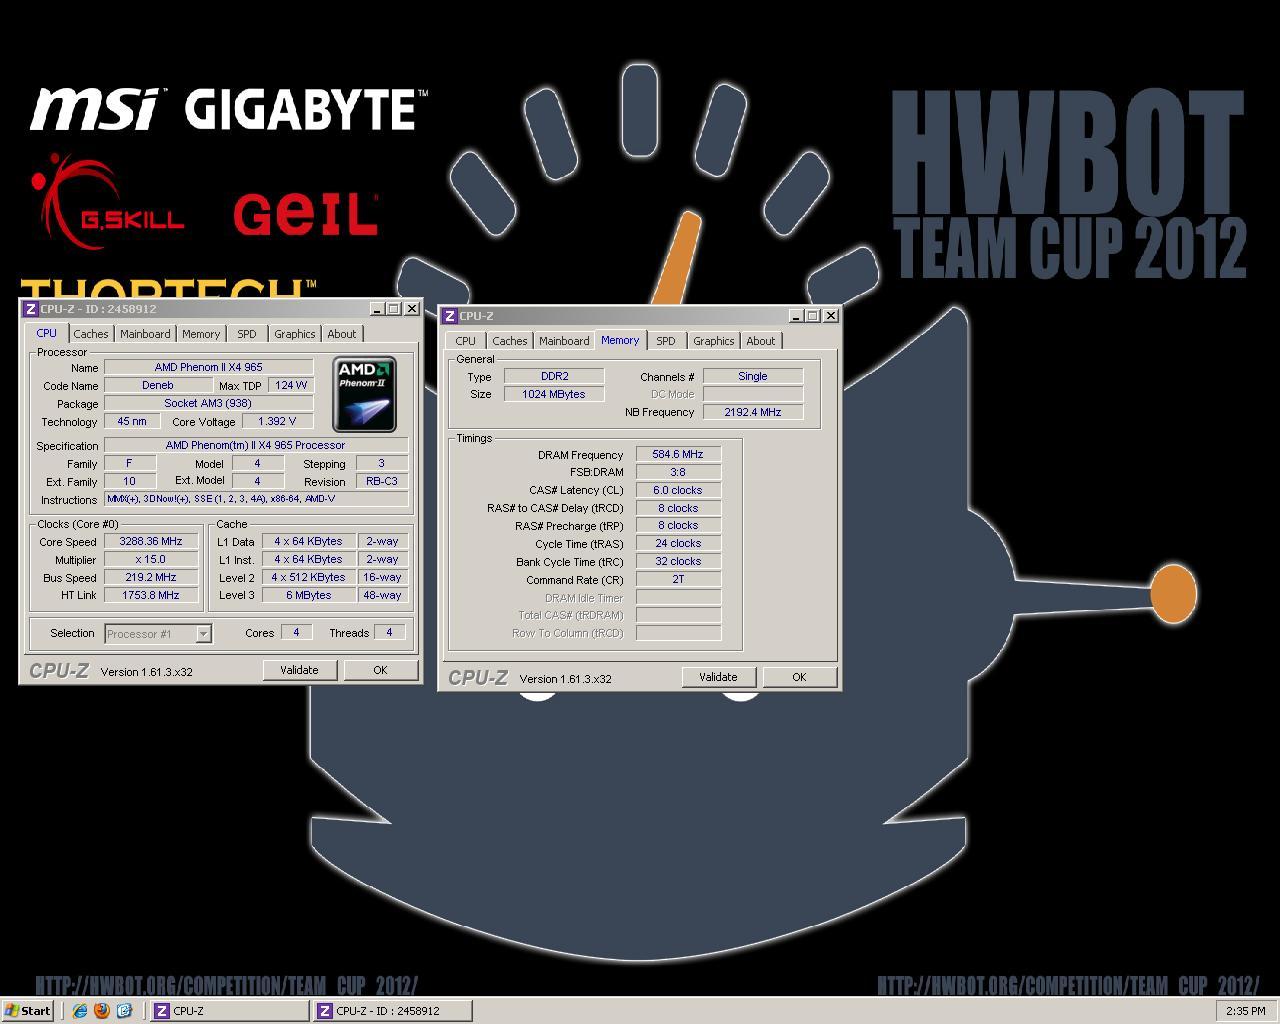Switch to About tab in right CPU-Z window
The width and height of the screenshot is (1280, 1024).
[x=761, y=341]
